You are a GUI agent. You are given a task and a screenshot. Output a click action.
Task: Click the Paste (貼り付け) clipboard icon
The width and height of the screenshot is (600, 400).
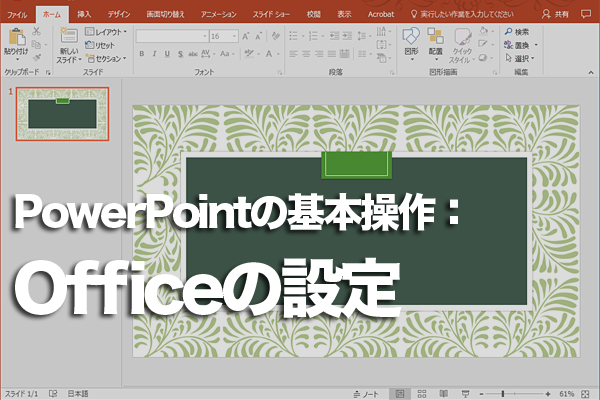[x=16, y=37]
